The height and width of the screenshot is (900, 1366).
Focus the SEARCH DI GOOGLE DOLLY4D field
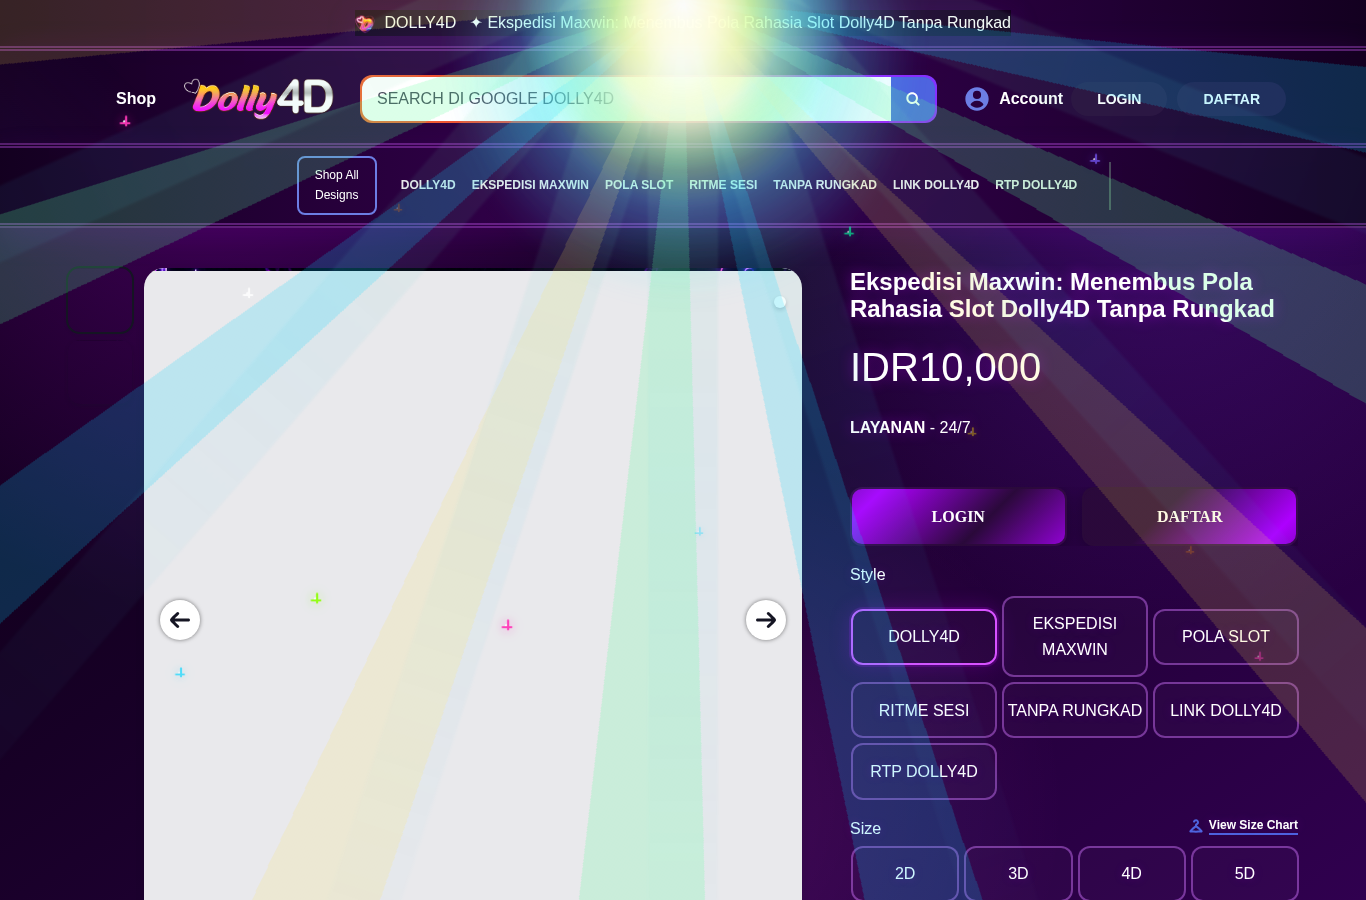click(627, 99)
